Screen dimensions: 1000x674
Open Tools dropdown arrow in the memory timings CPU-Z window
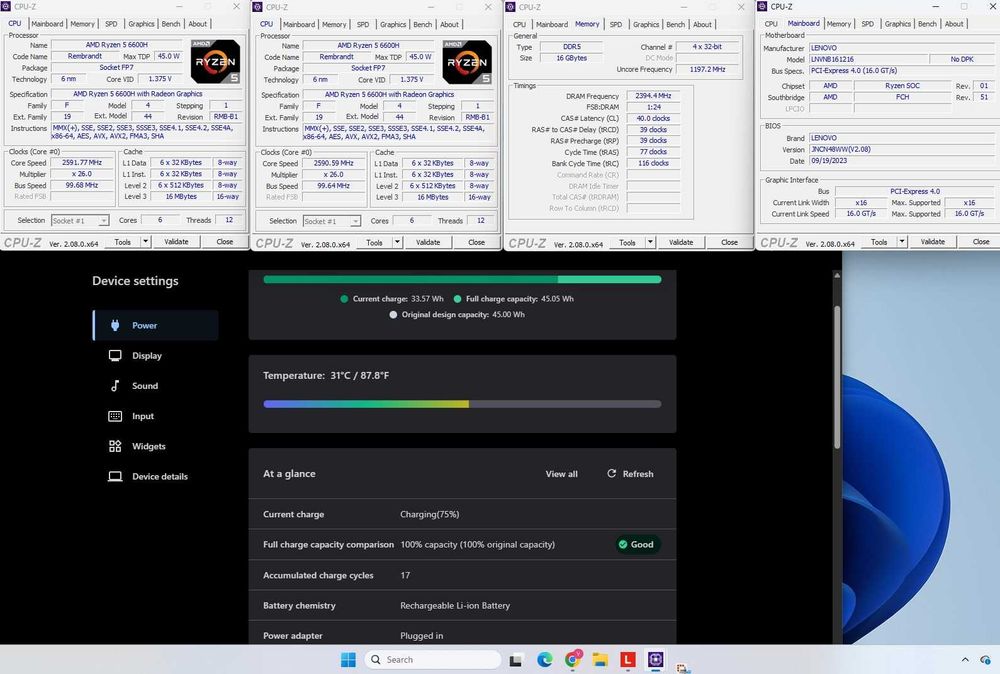pyautogui.click(x=650, y=242)
